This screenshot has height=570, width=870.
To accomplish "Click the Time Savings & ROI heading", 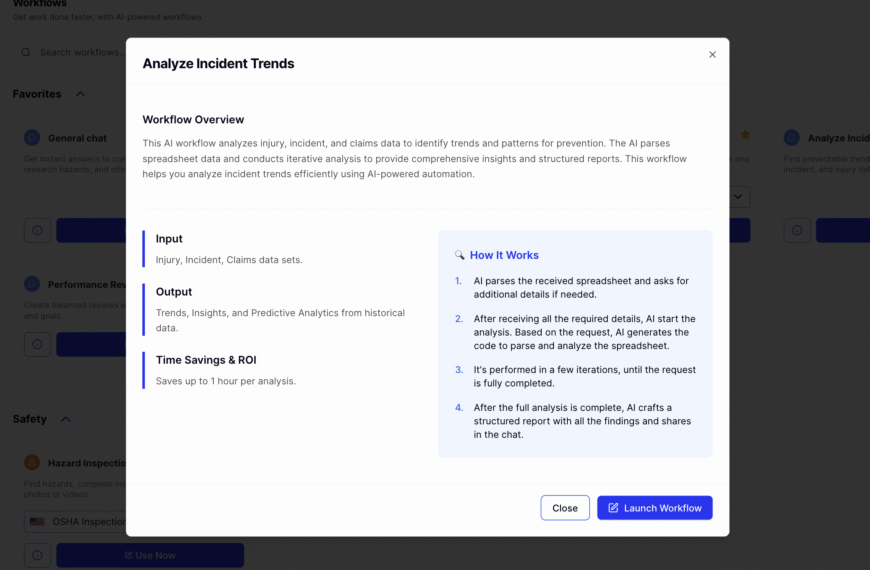I will coord(206,360).
